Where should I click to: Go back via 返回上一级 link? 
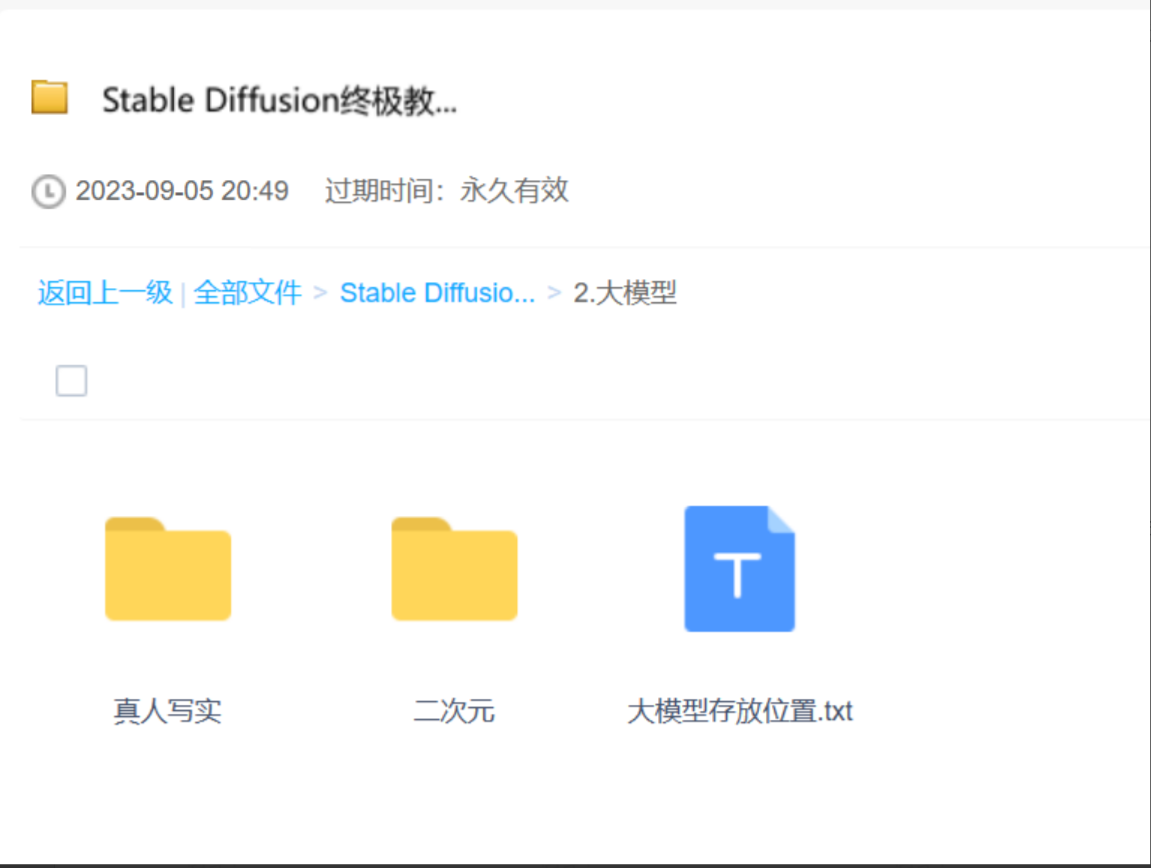tap(105, 293)
